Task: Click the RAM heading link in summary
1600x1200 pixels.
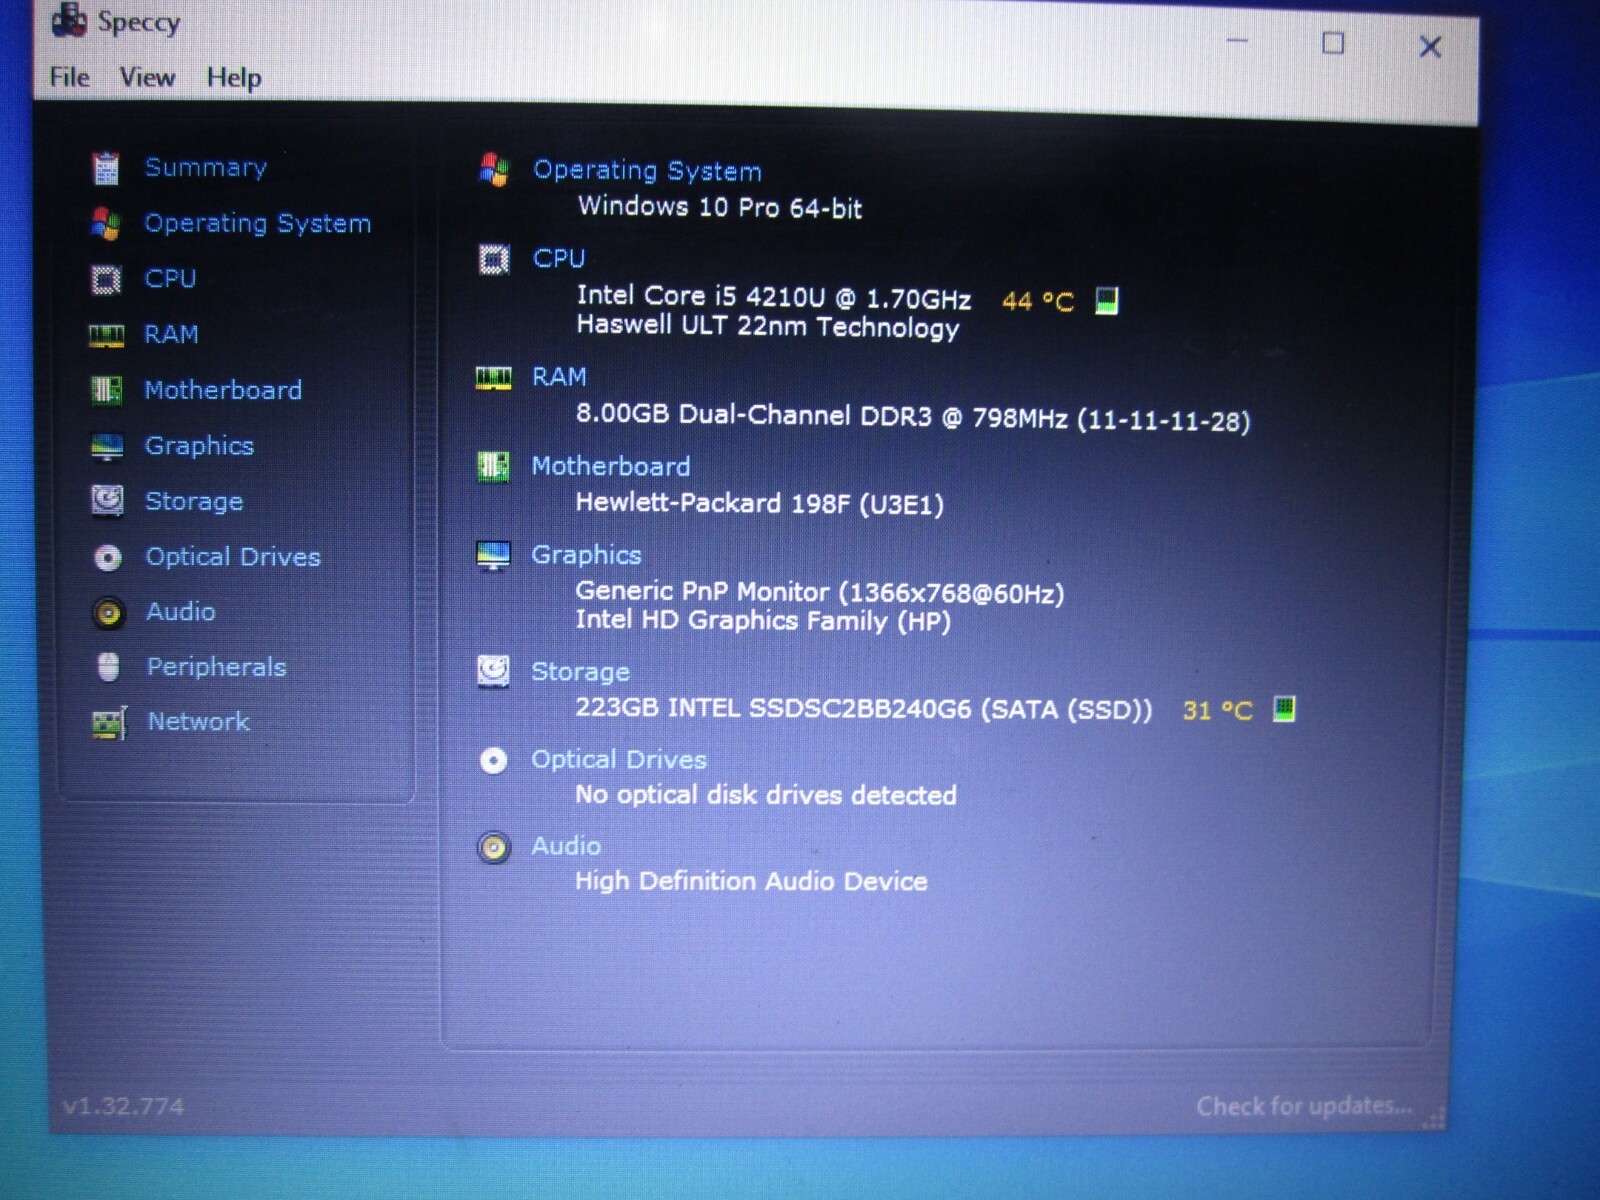Action: point(559,377)
